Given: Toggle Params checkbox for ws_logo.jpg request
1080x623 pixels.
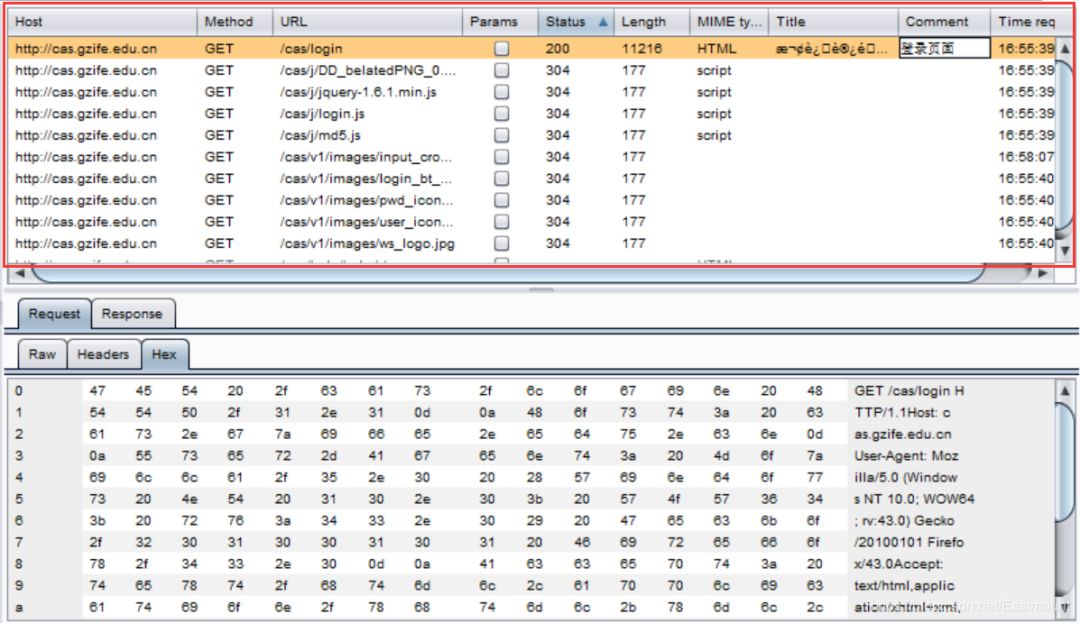Looking at the screenshot, I should [501, 243].
